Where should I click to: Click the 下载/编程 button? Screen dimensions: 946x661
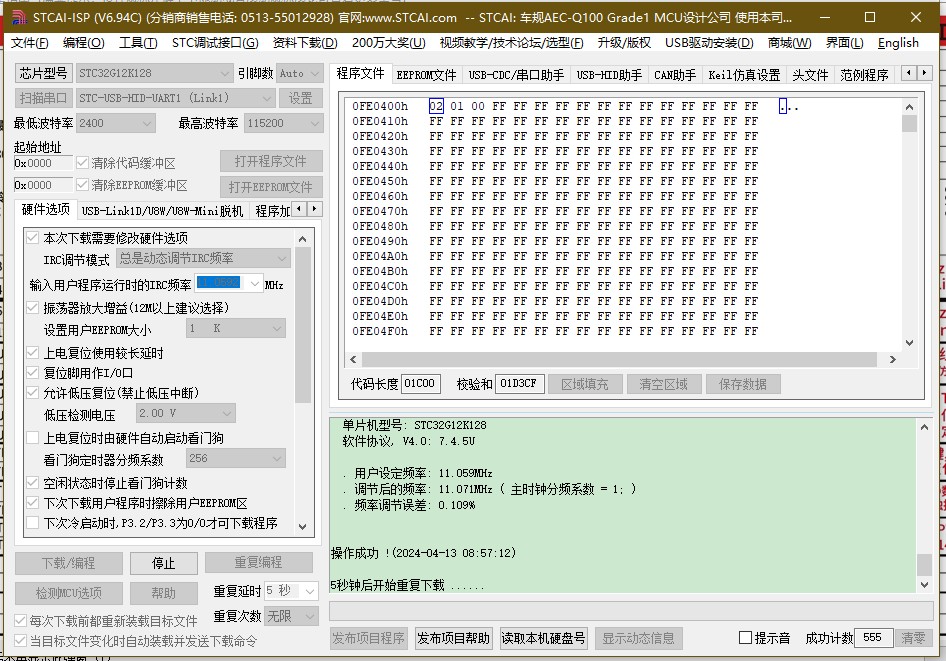[x=68, y=563]
